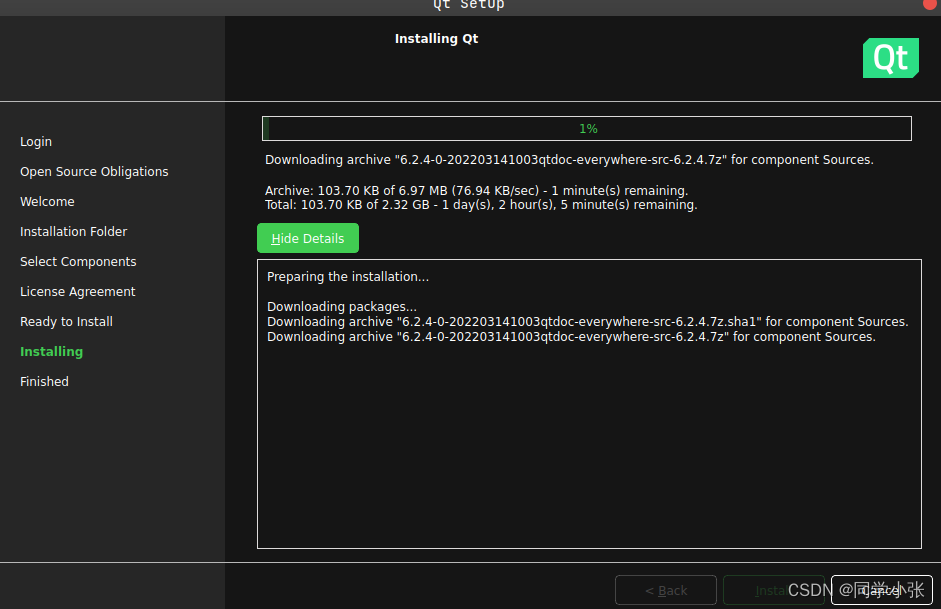Click the download progress bar
The width and height of the screenshot is (941, 609).
click(x=587, y=128)
